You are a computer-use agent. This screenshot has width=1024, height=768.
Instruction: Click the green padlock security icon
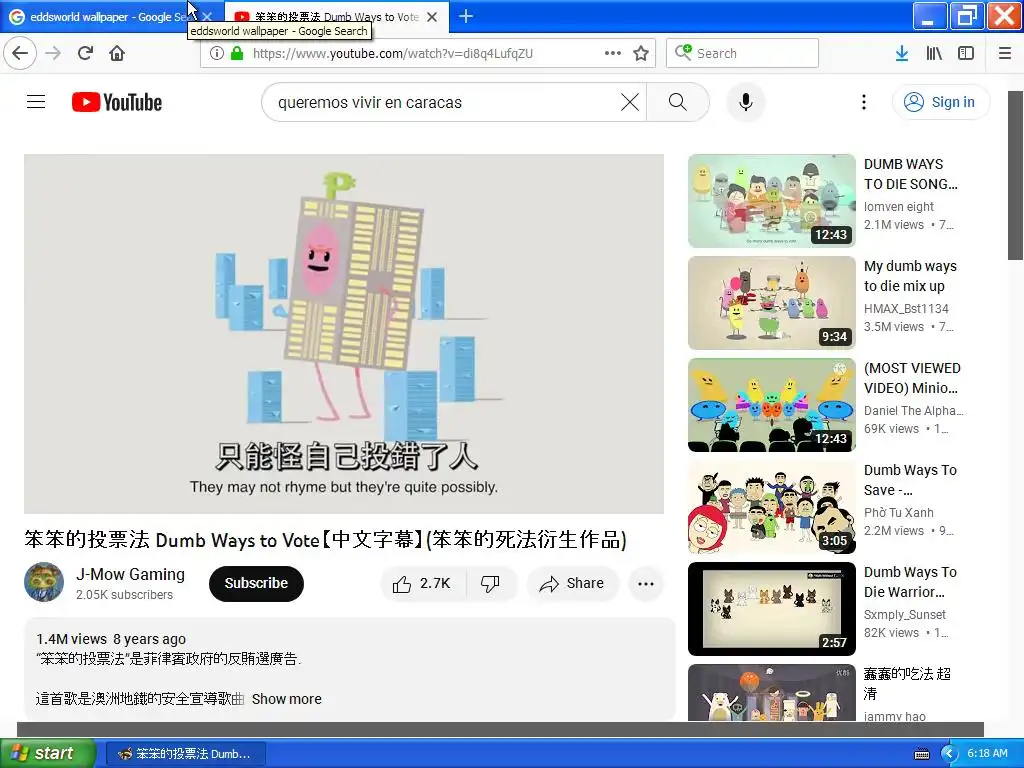(x=236, y=54)
